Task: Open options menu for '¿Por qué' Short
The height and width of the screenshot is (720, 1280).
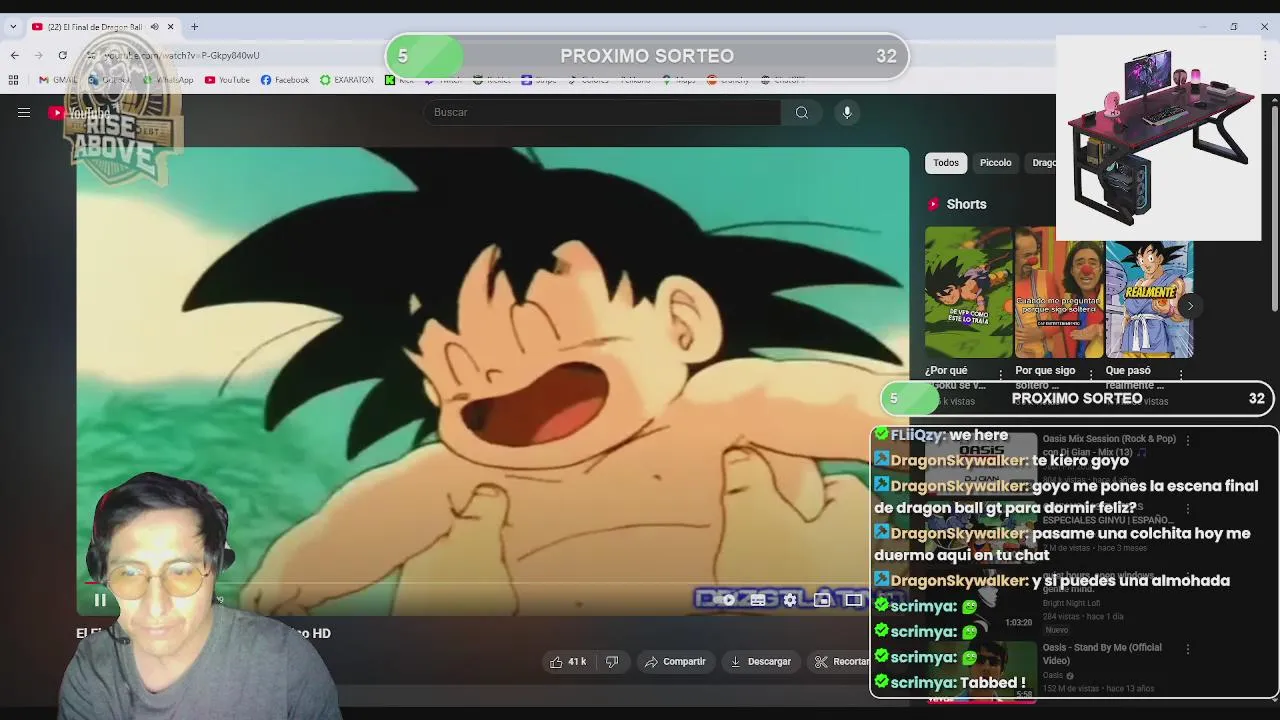Action: [1000, 374]
